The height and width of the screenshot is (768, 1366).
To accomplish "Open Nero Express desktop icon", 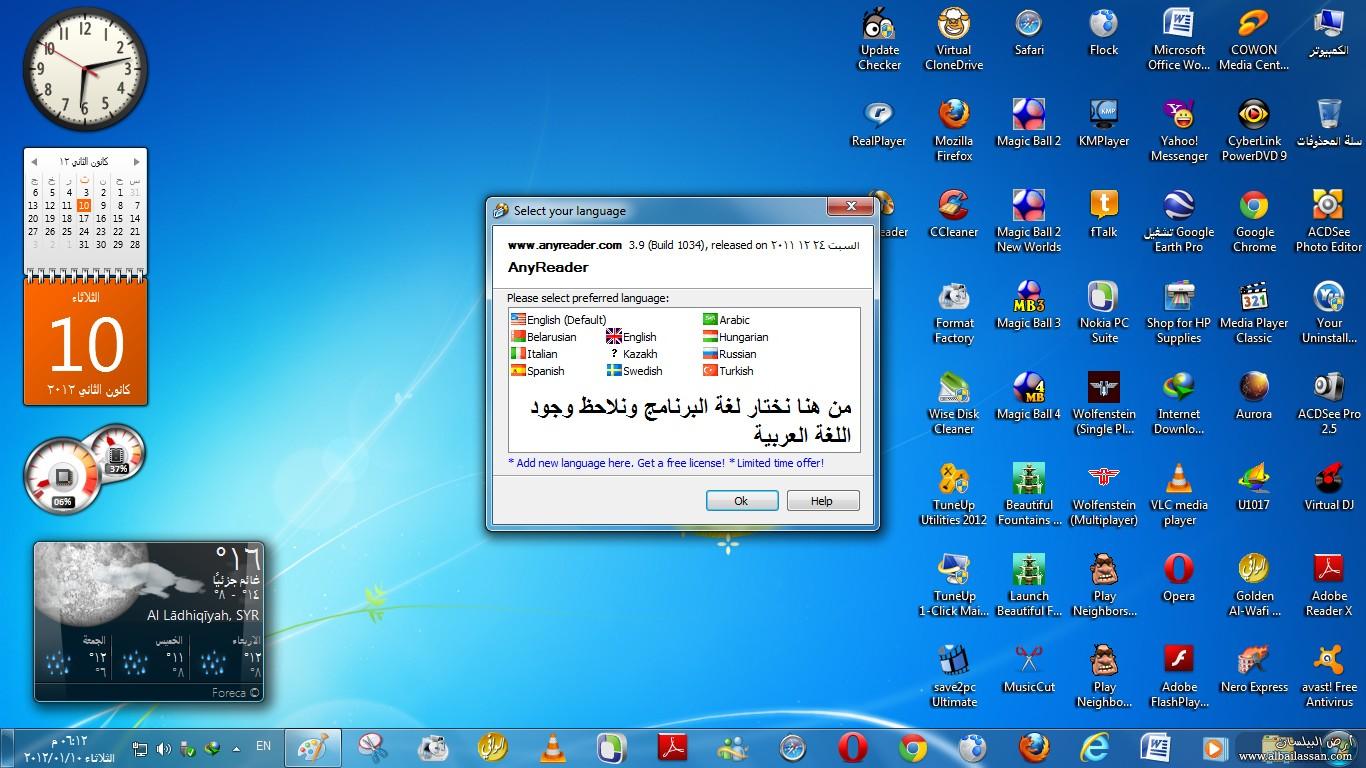I will tap(1254, 670).
